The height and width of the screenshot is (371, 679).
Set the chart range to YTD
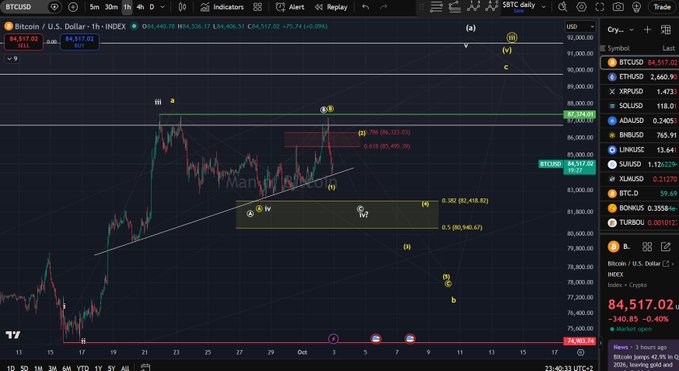pyautogui.click(x=83, y=368)
